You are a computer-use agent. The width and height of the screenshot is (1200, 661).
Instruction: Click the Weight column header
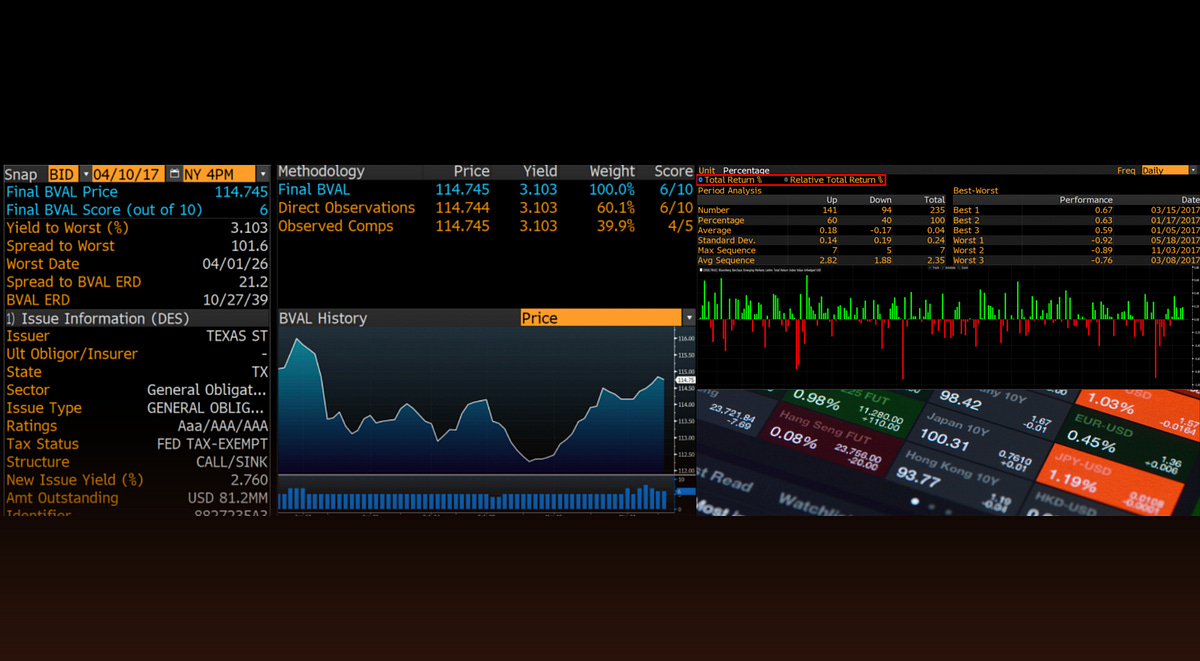(612, 172)
